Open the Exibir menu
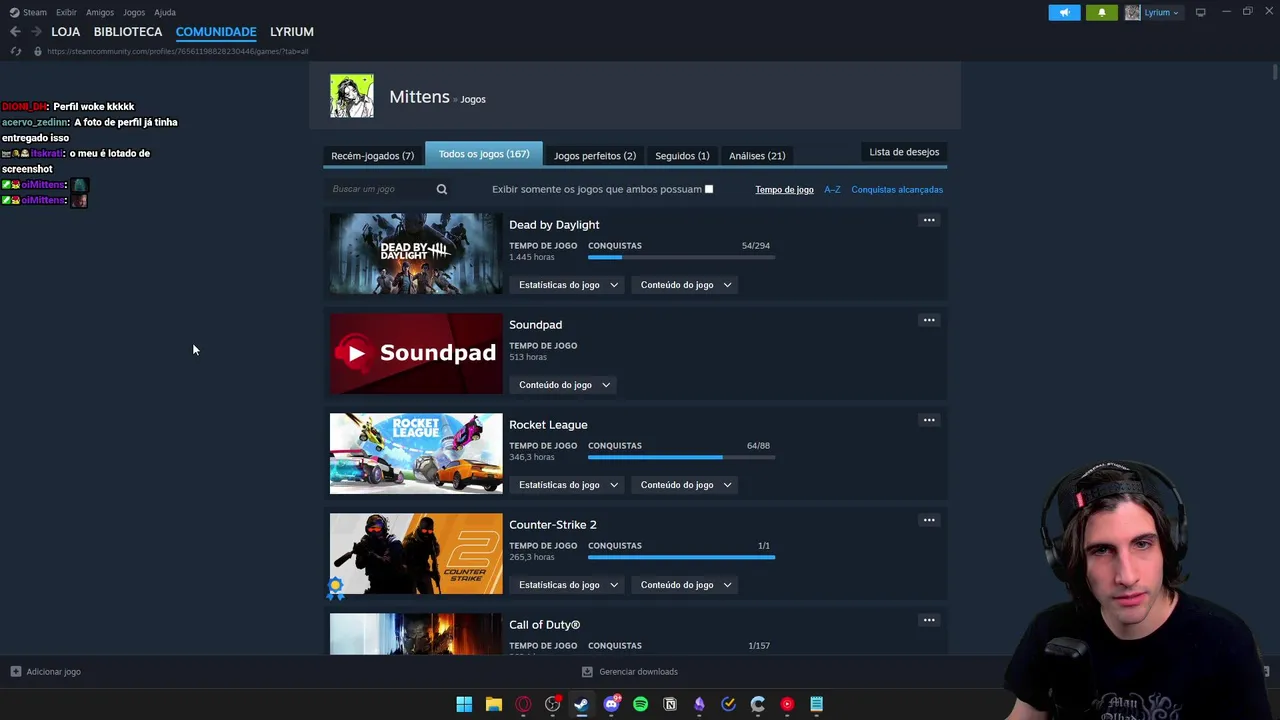Screen dimensions: 1280x720 66,12
